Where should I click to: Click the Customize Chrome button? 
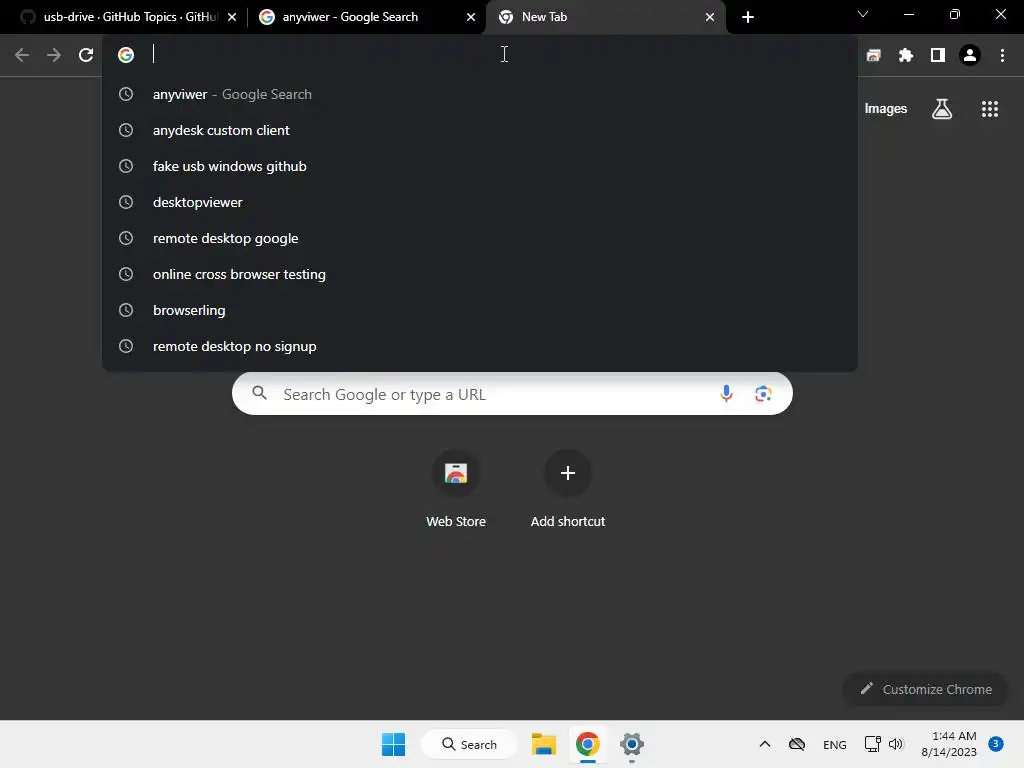pyautogui.click(x=925, y=689)
